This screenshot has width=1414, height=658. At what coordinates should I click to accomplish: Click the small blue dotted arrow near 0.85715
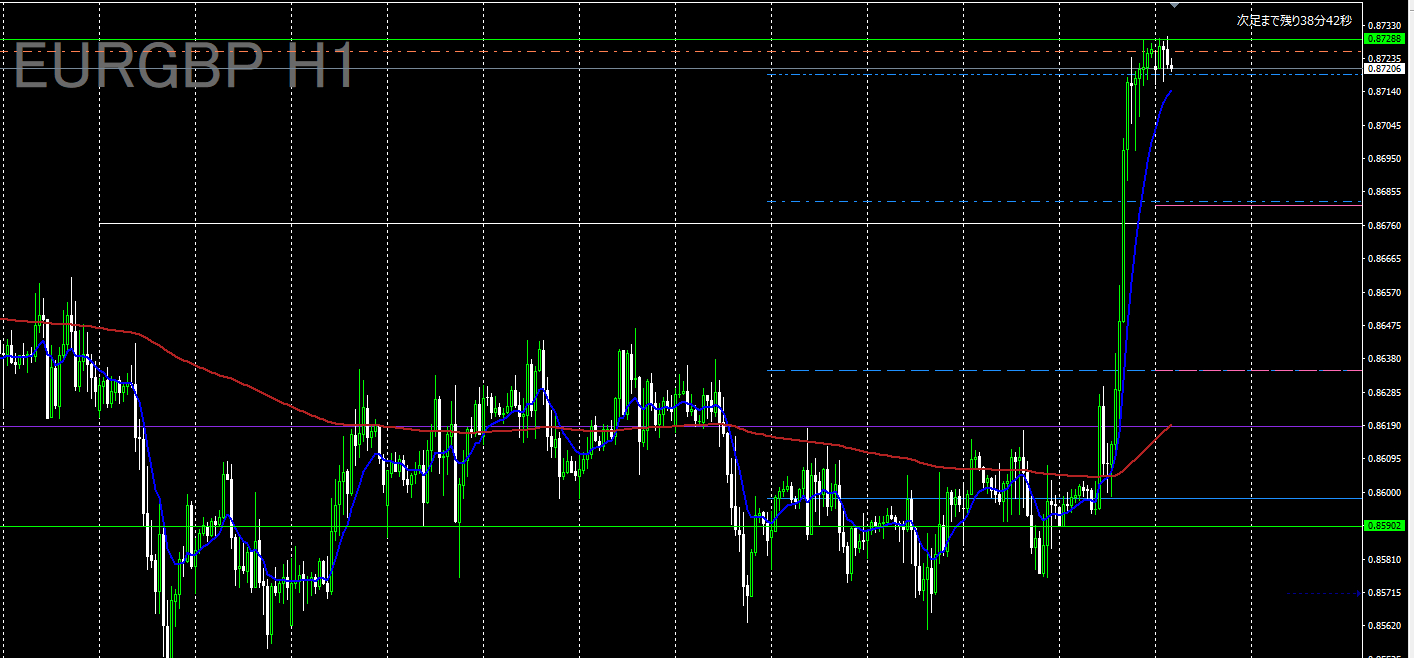pyautogui.click(x=1325, y=594)
